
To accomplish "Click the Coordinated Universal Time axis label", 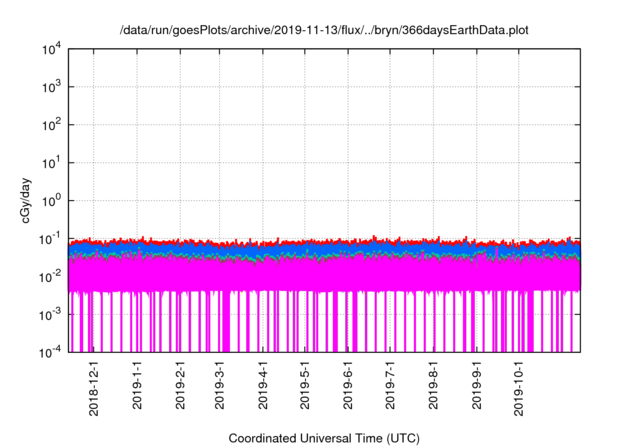I will (x=324, y=438).
